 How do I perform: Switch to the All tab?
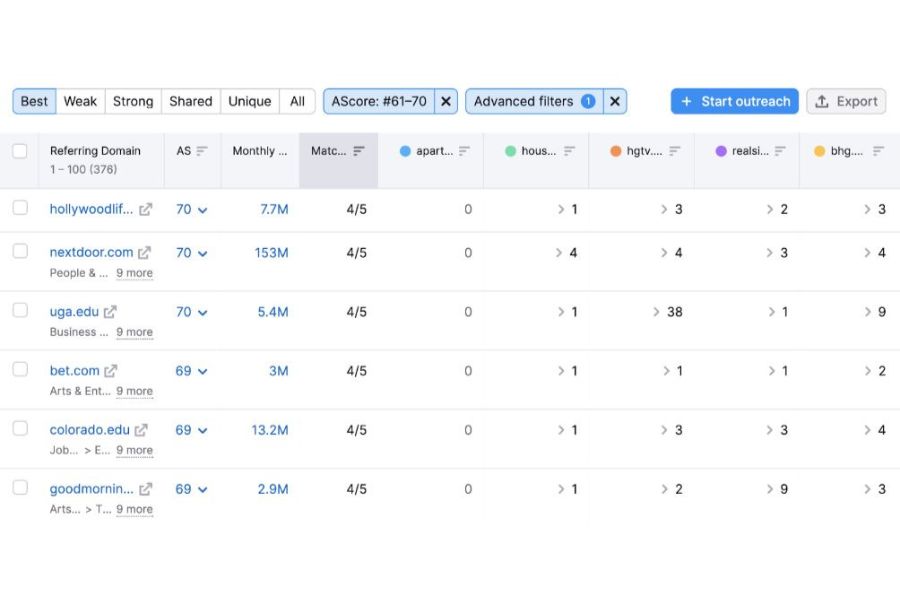click(297, 102)
